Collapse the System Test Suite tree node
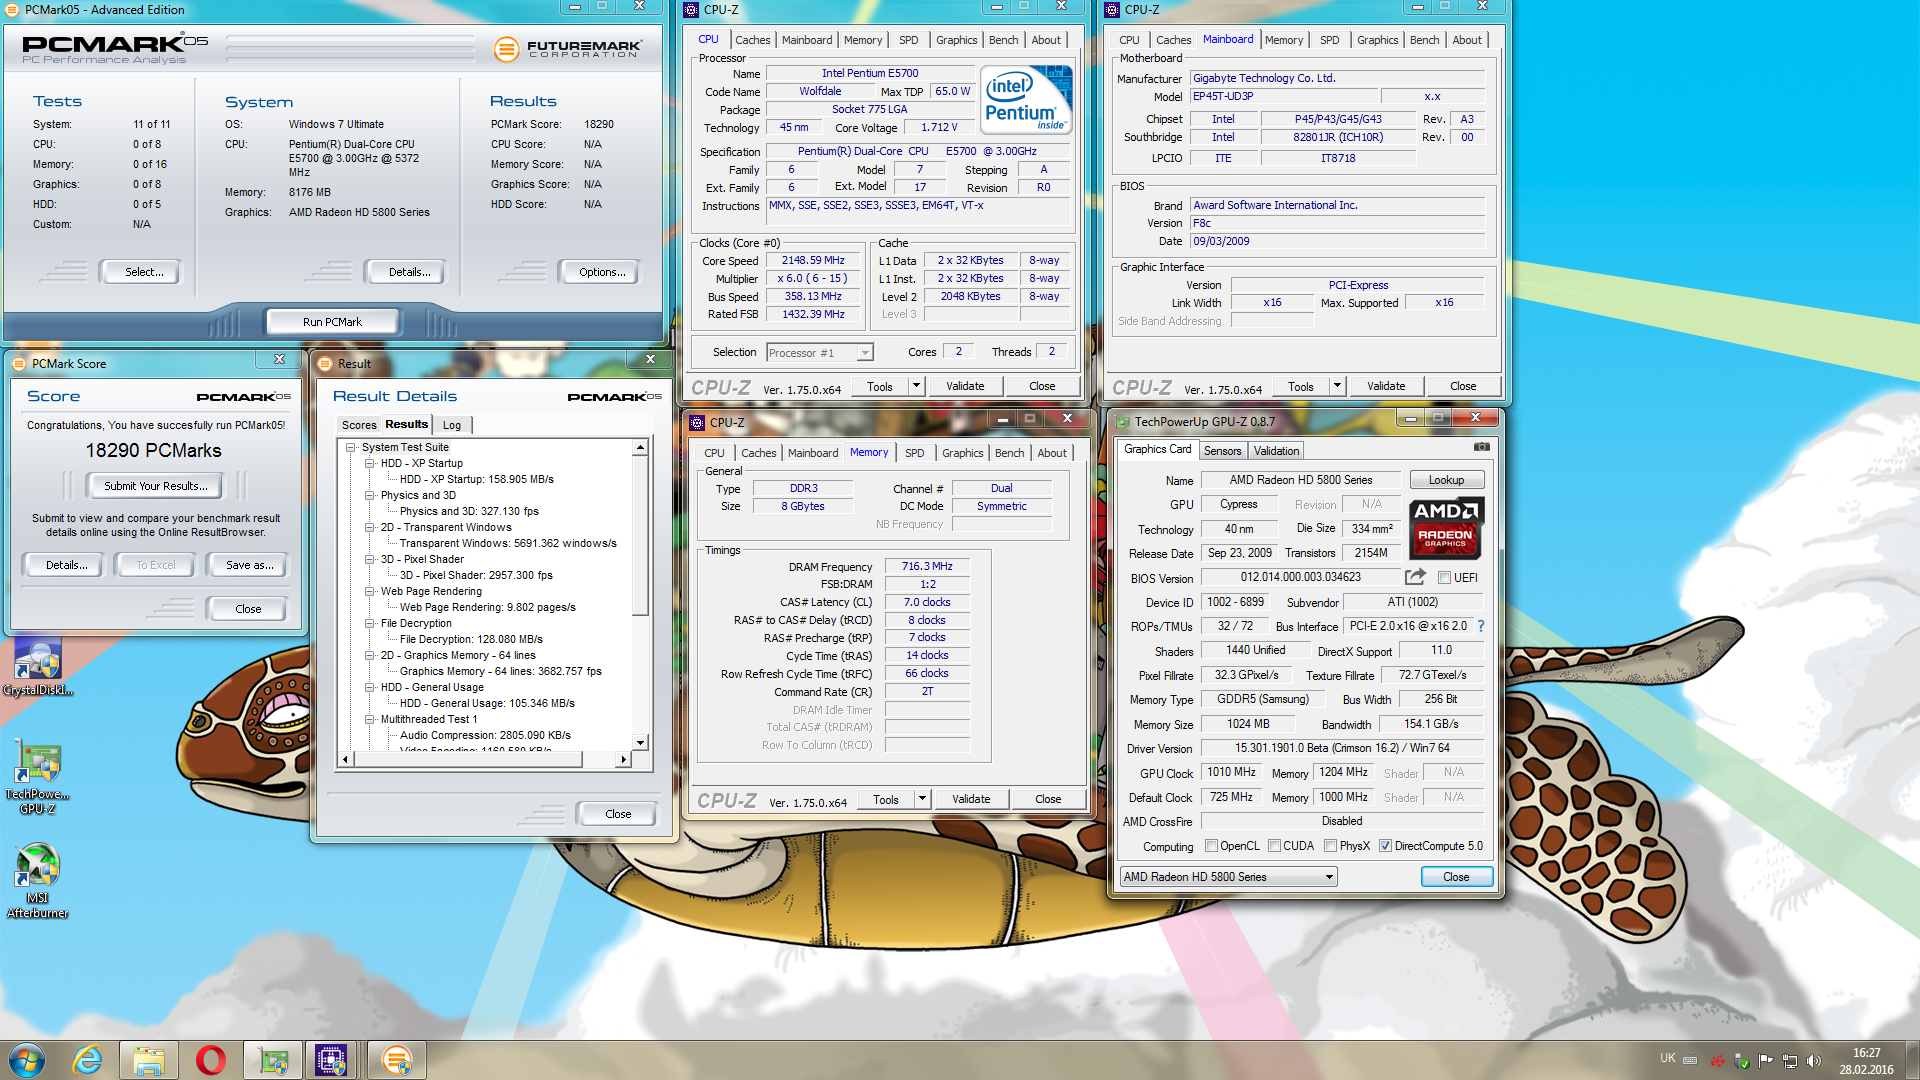The height and width of the screenshot is (1080, 1920). (x=351, y=447)
